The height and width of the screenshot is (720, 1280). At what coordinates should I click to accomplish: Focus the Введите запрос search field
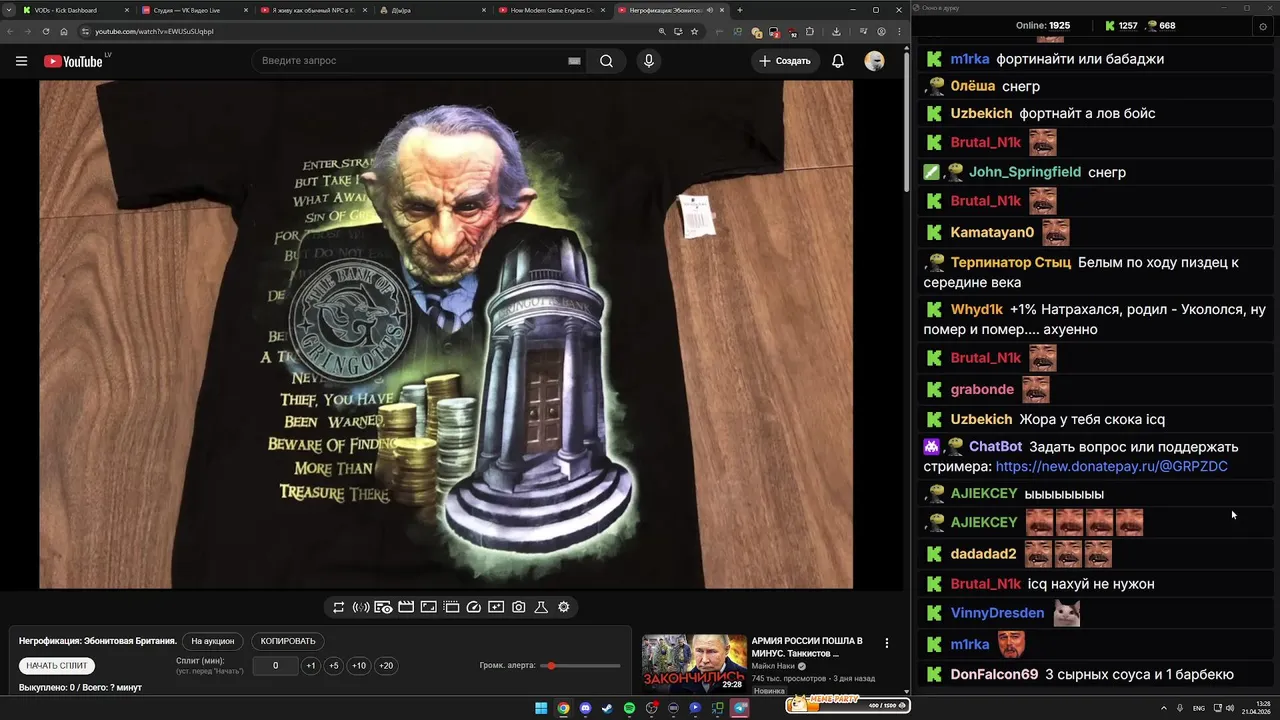(x=410, y=61)
